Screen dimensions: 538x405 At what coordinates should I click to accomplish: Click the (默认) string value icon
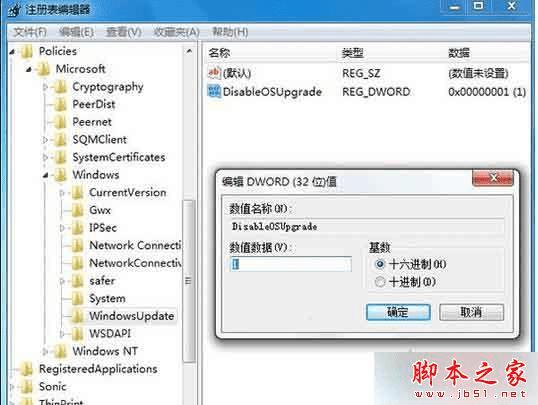point(214,73)
